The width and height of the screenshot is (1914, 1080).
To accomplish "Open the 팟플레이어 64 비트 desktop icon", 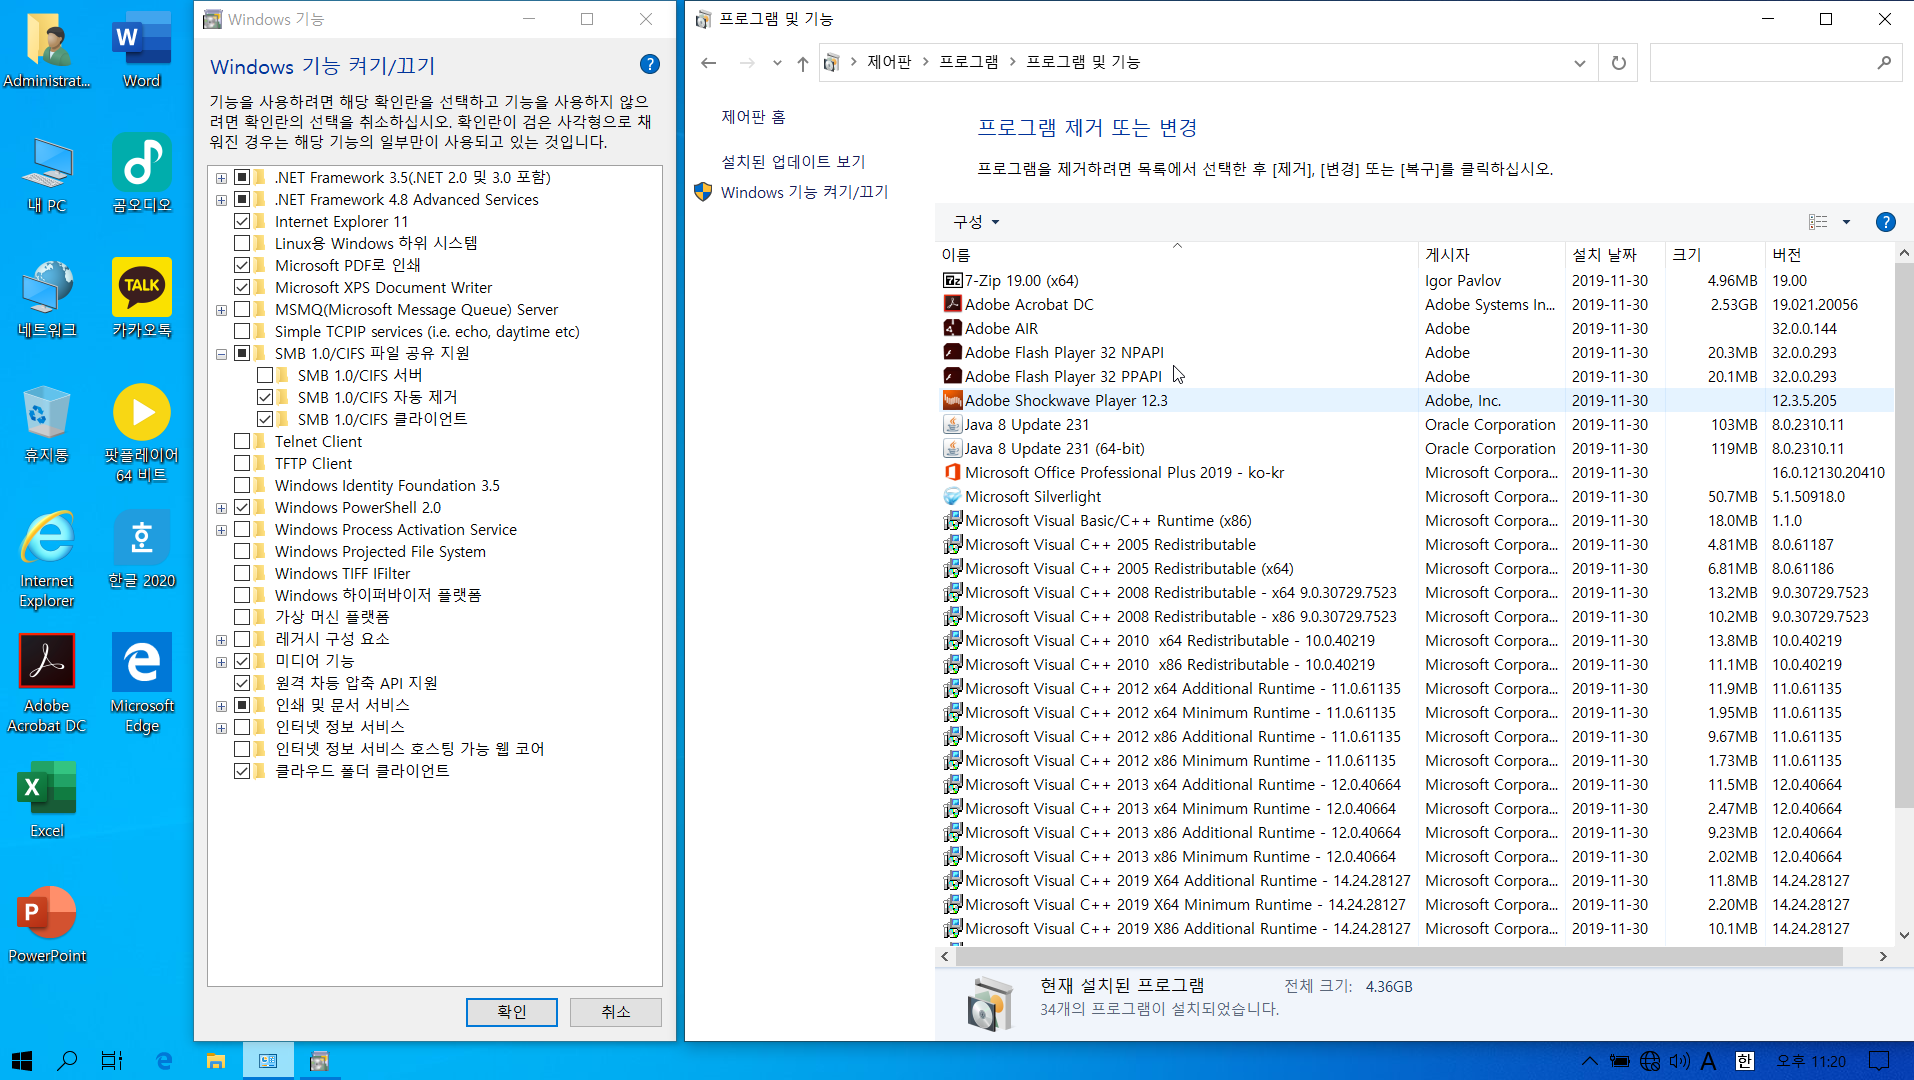I will pos(142,433).
